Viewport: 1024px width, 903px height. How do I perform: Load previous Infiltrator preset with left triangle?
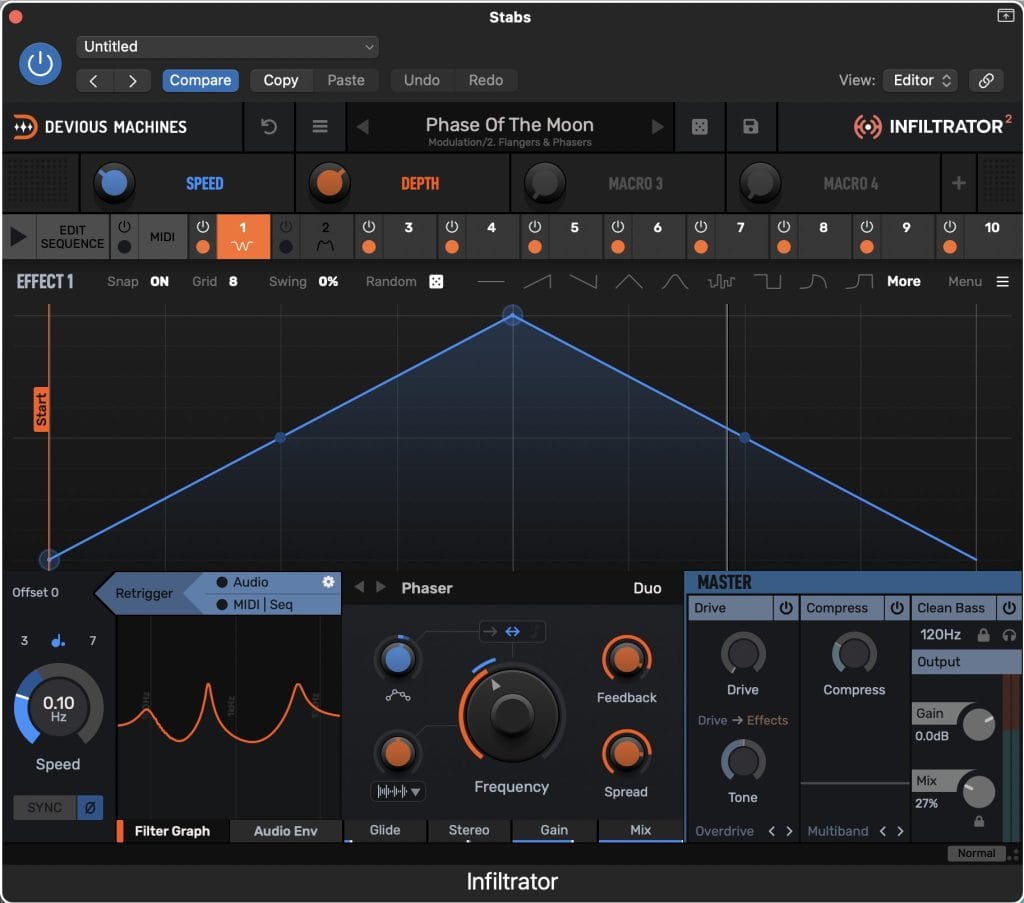coord(362,126)
